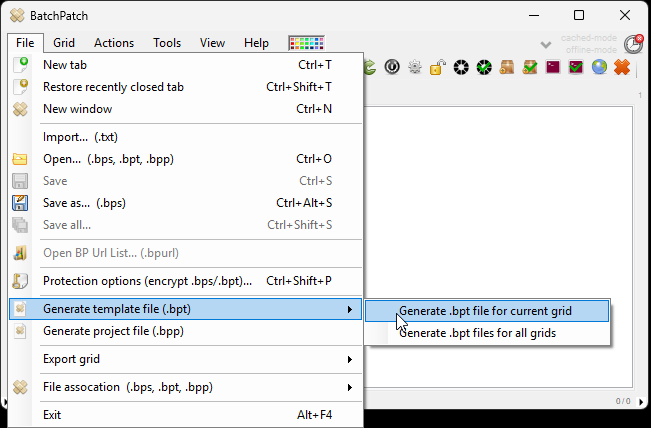Click the plain maroon console window icon
Screen dimensions: 651x428
click(553, 67)
